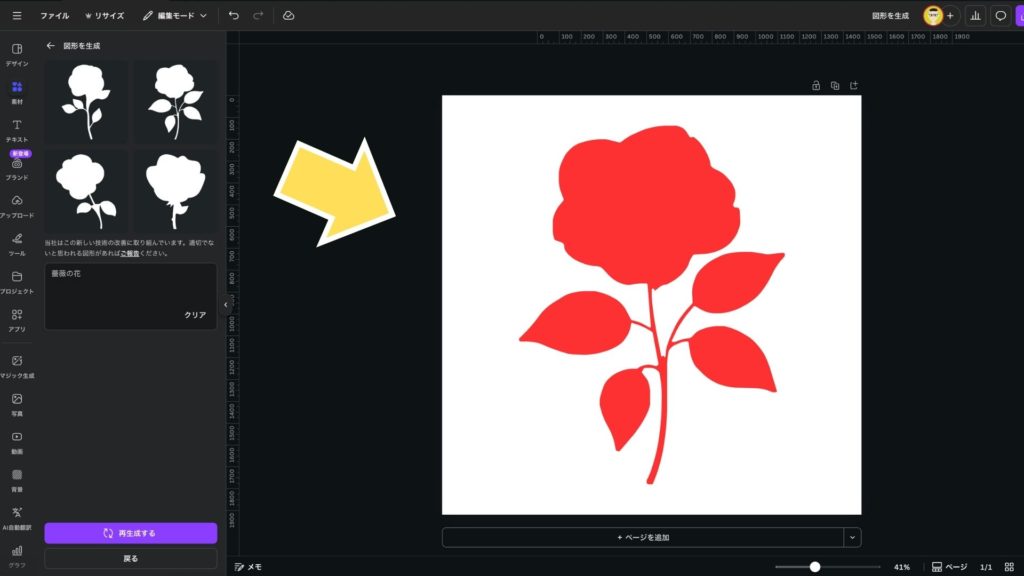Open the アップロード (Uploads) sidebar panel
This screenshot has width=1024, height=576.
tap(17, 205)
